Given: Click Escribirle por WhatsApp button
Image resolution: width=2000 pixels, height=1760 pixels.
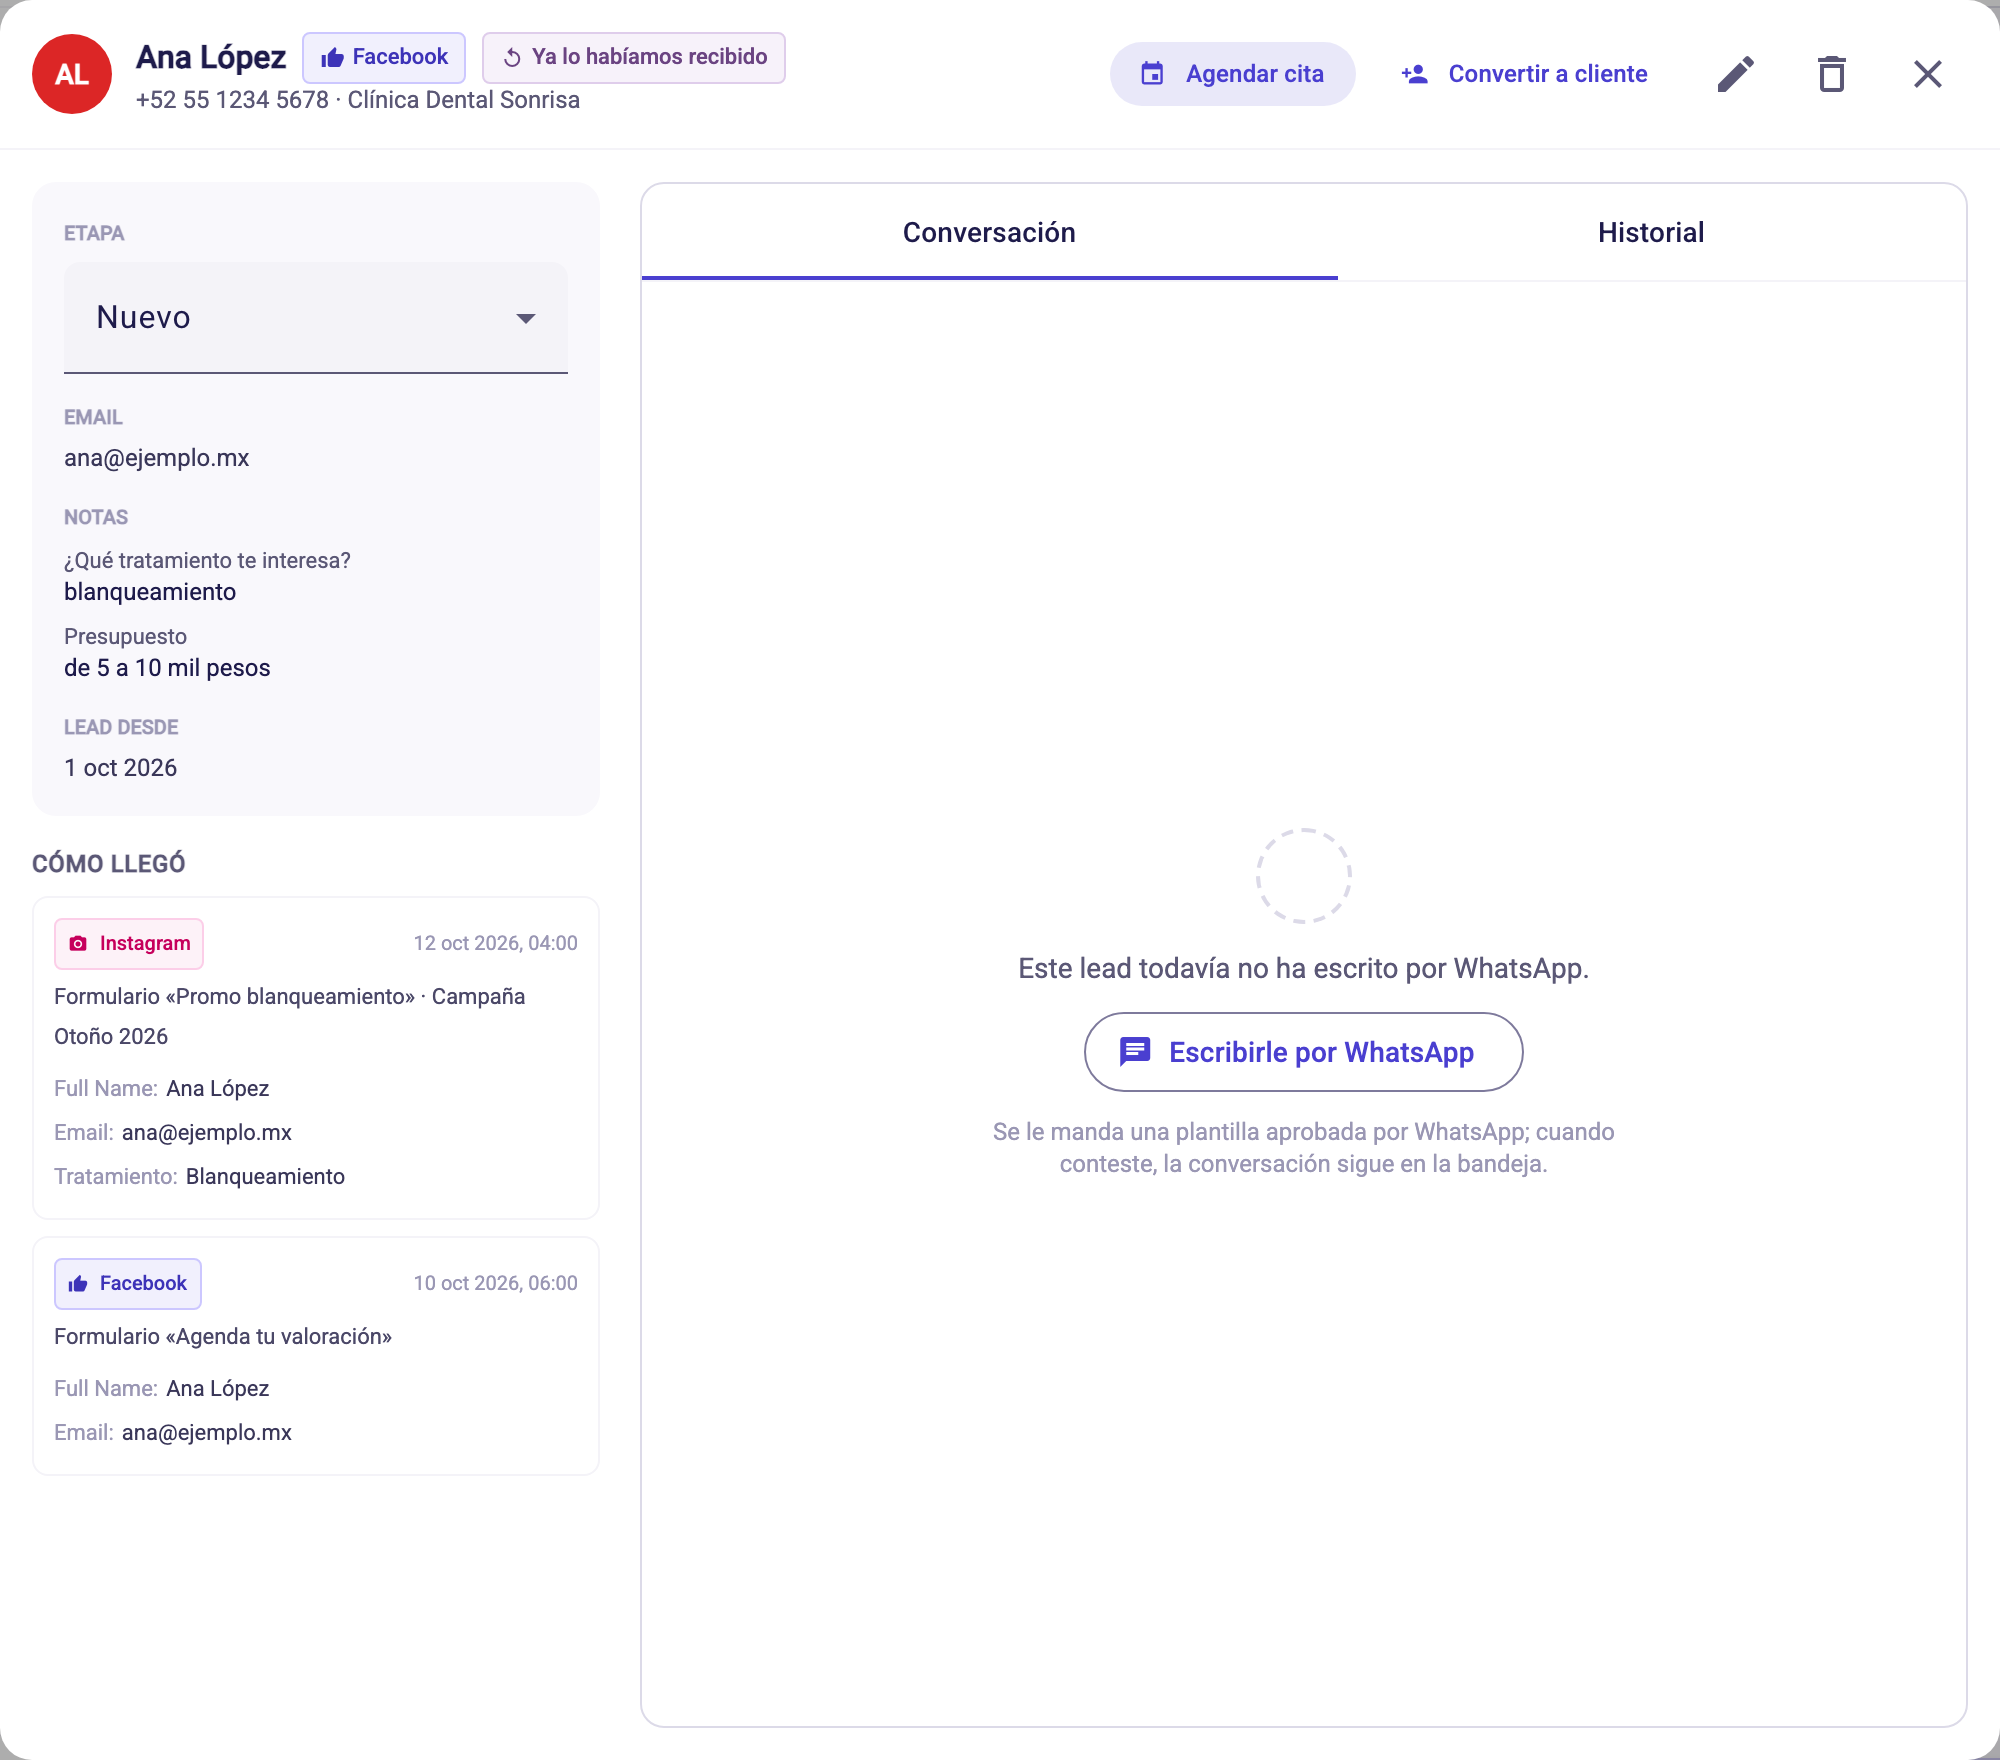Looking at the screenshot, I should pos(1303,1052).
